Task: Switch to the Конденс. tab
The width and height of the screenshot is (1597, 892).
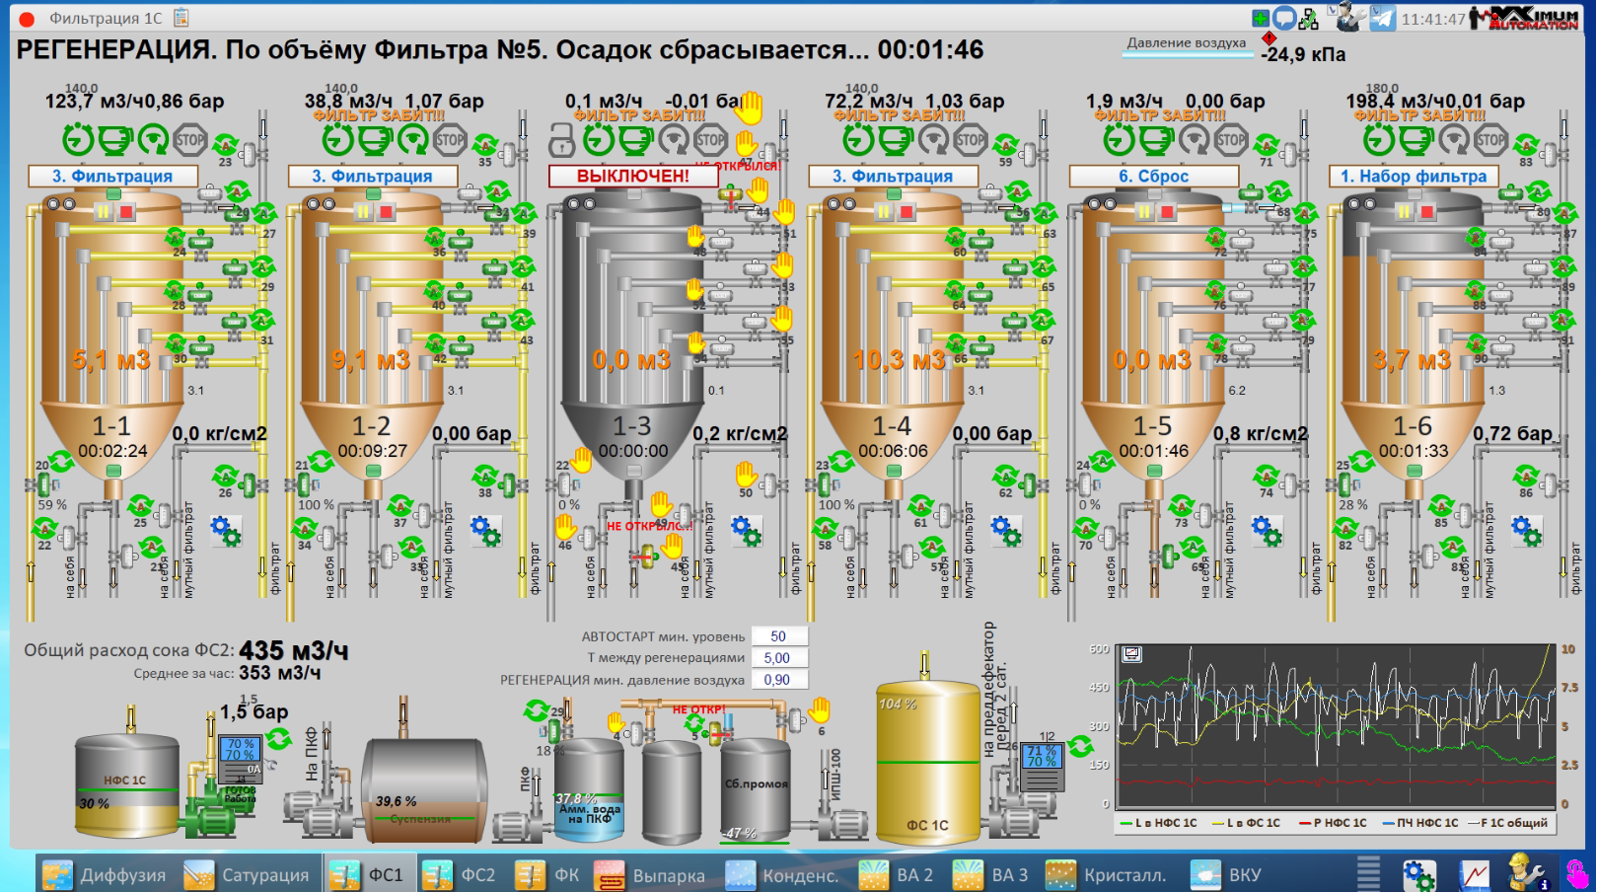Action: coord(783,874)
